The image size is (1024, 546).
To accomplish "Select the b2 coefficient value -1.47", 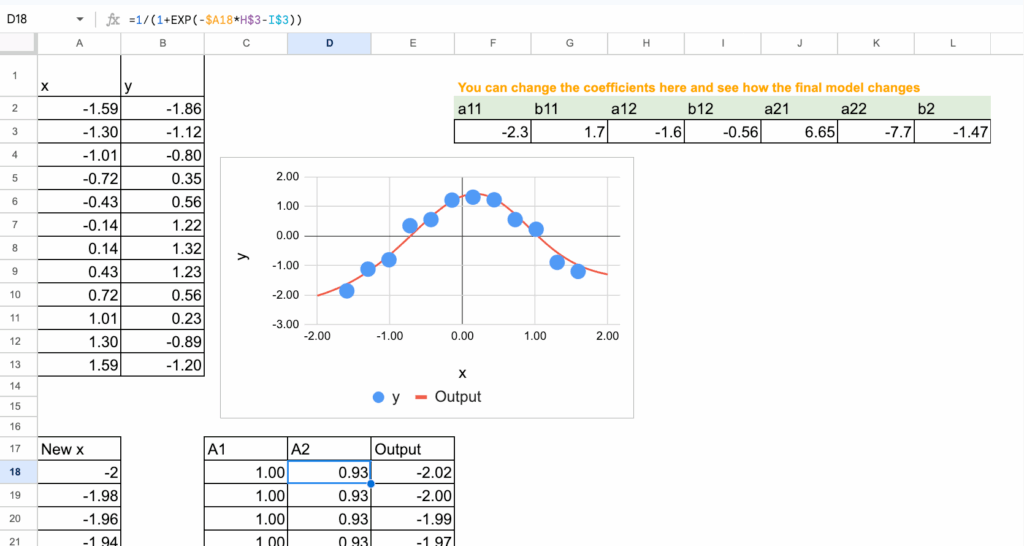I will click(951, 132).
